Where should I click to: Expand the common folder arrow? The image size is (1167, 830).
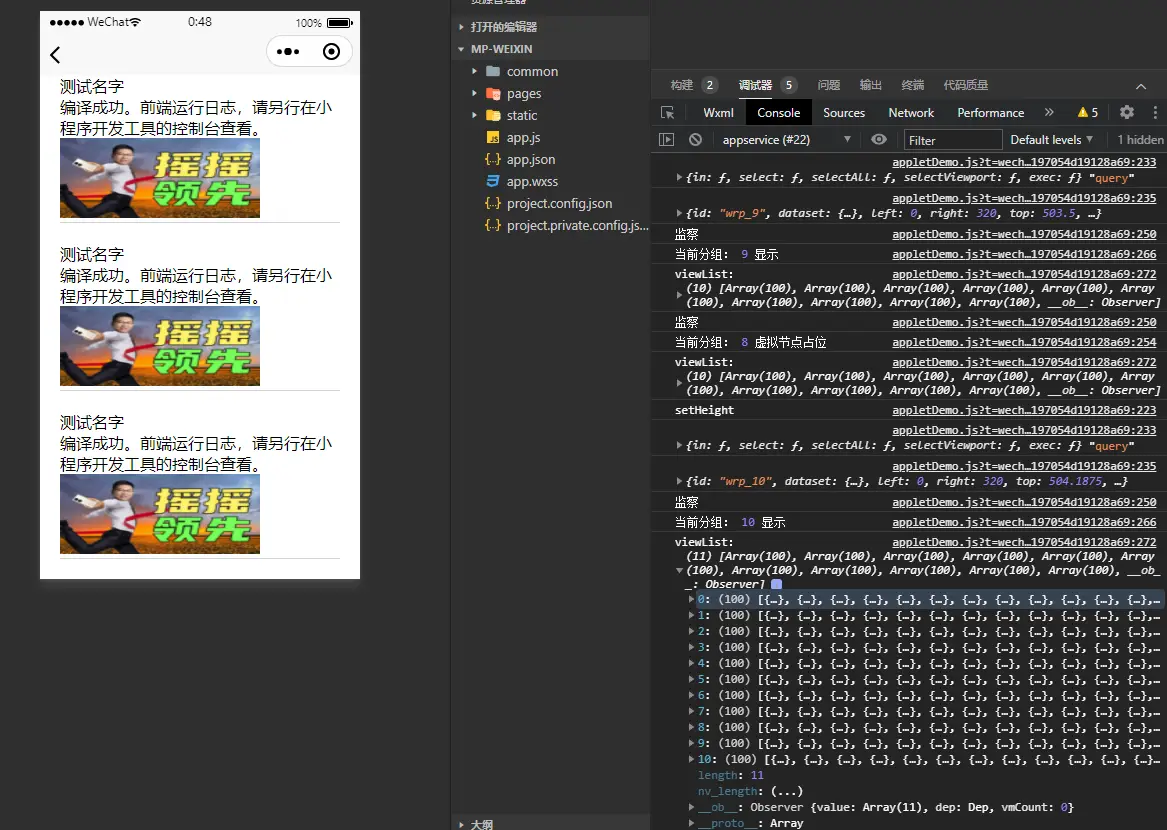pyautogui.click(x=474, y=71)
